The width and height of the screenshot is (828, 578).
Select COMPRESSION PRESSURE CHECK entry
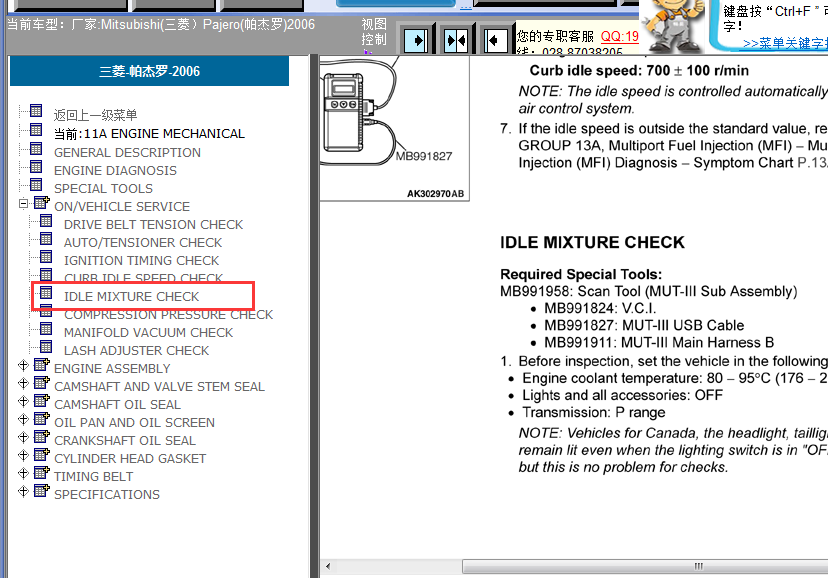click(x=169, y=315)
